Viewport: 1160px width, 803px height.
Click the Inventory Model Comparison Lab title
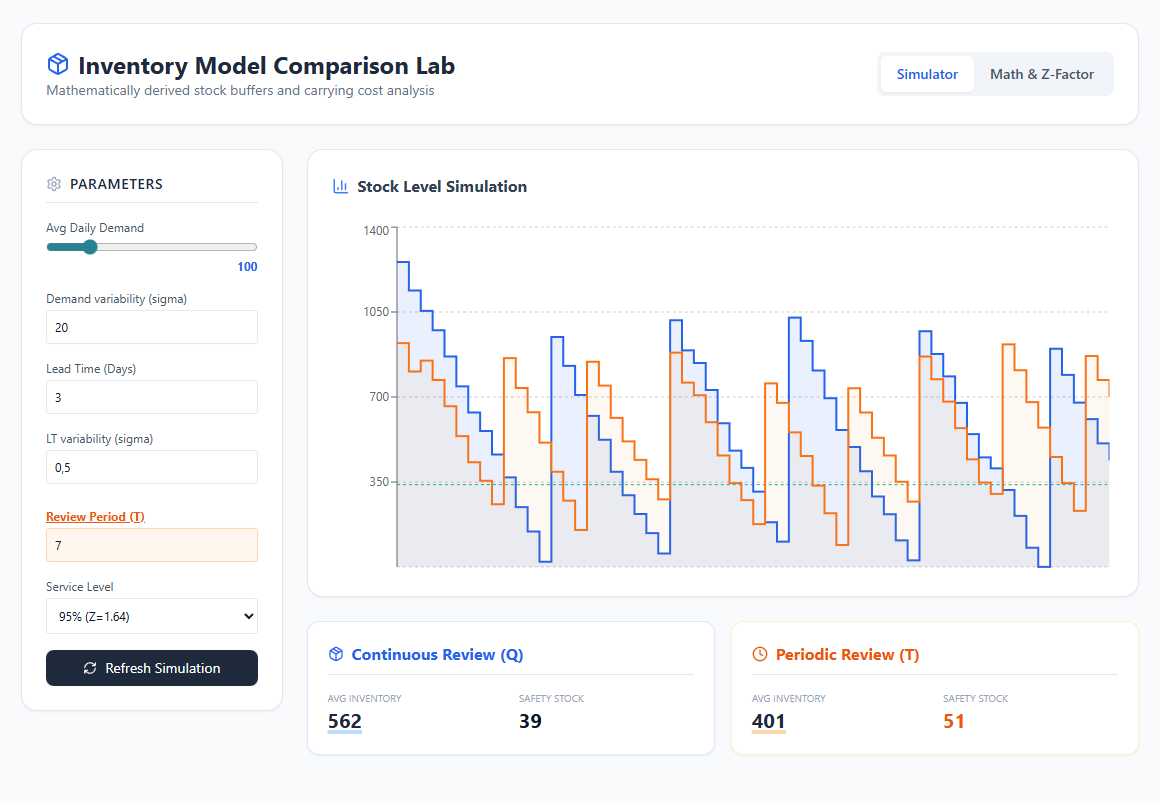(x=266, y=65)
